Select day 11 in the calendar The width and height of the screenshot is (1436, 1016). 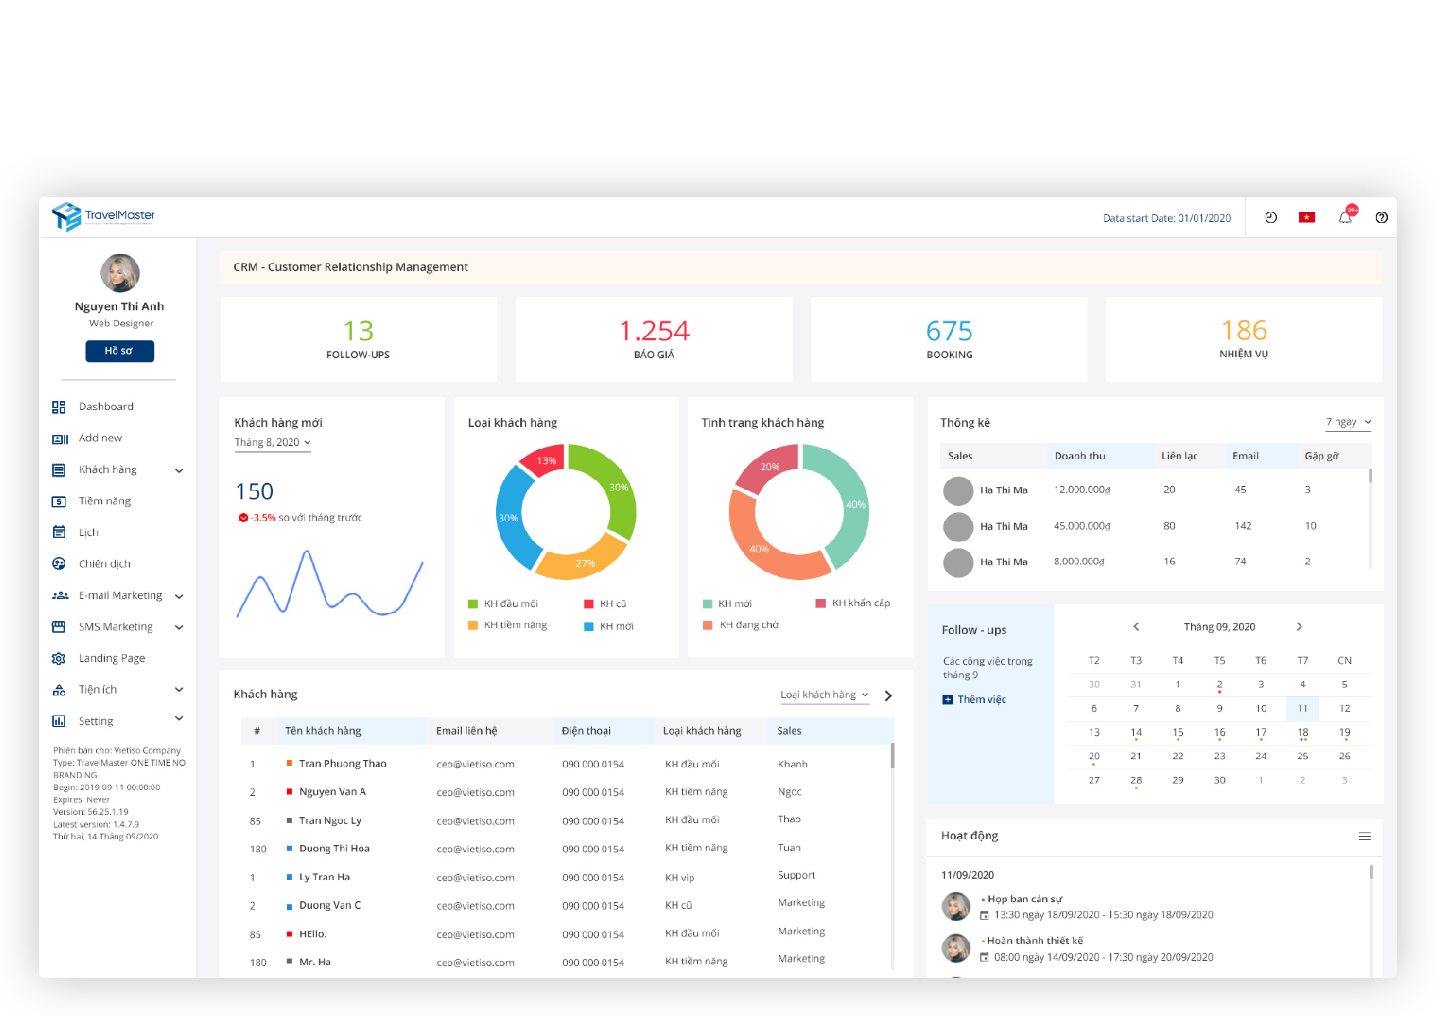coord(1302,708)
